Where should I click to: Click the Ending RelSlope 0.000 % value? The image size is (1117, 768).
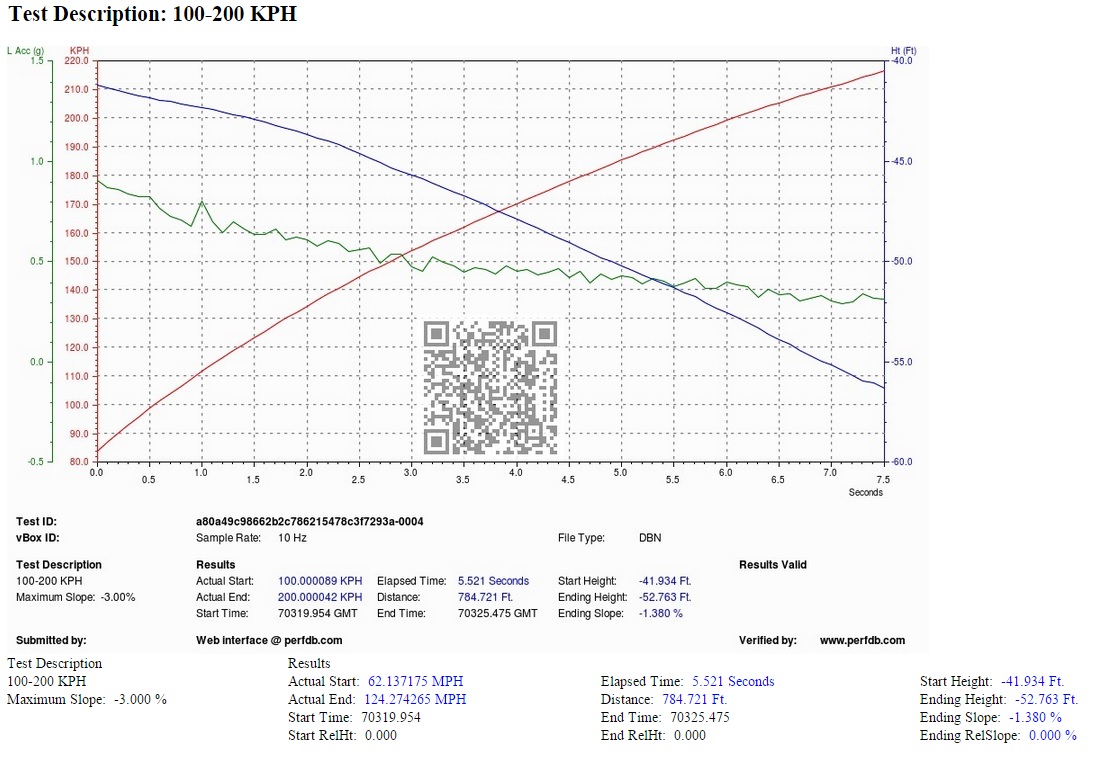point(1053,735)
